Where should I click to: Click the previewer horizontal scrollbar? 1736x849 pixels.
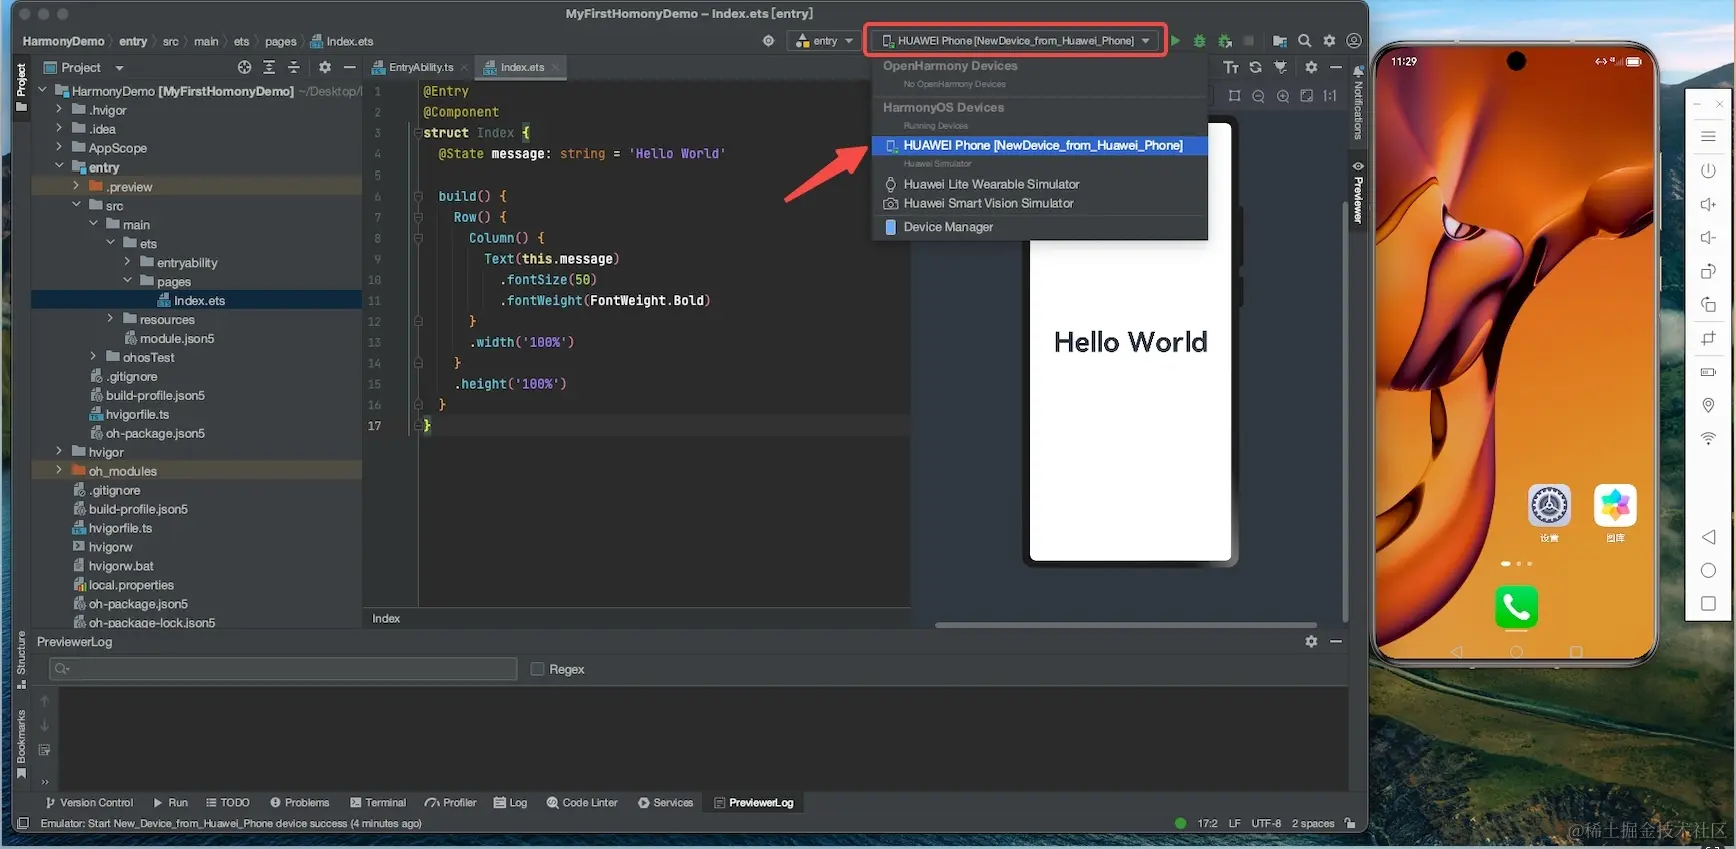1125,625
